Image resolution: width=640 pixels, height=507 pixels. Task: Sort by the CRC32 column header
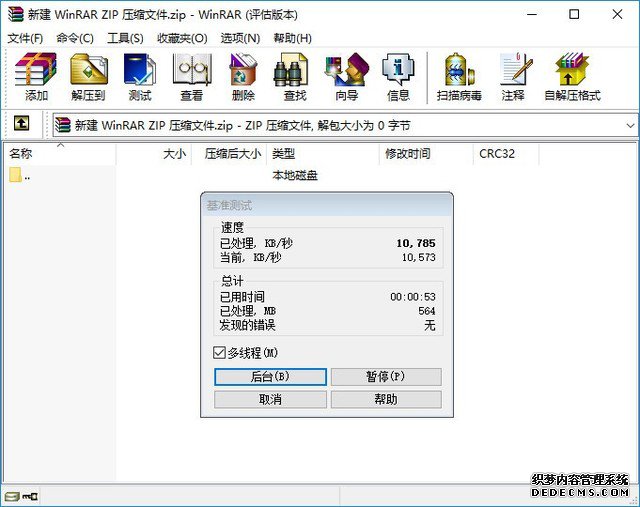[x=506, y=154]
